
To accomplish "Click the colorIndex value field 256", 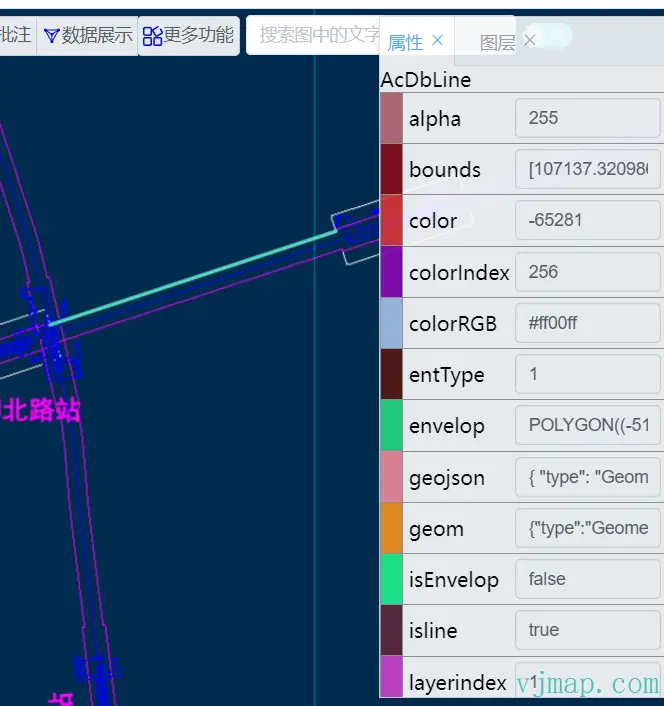I will (587, 272).
